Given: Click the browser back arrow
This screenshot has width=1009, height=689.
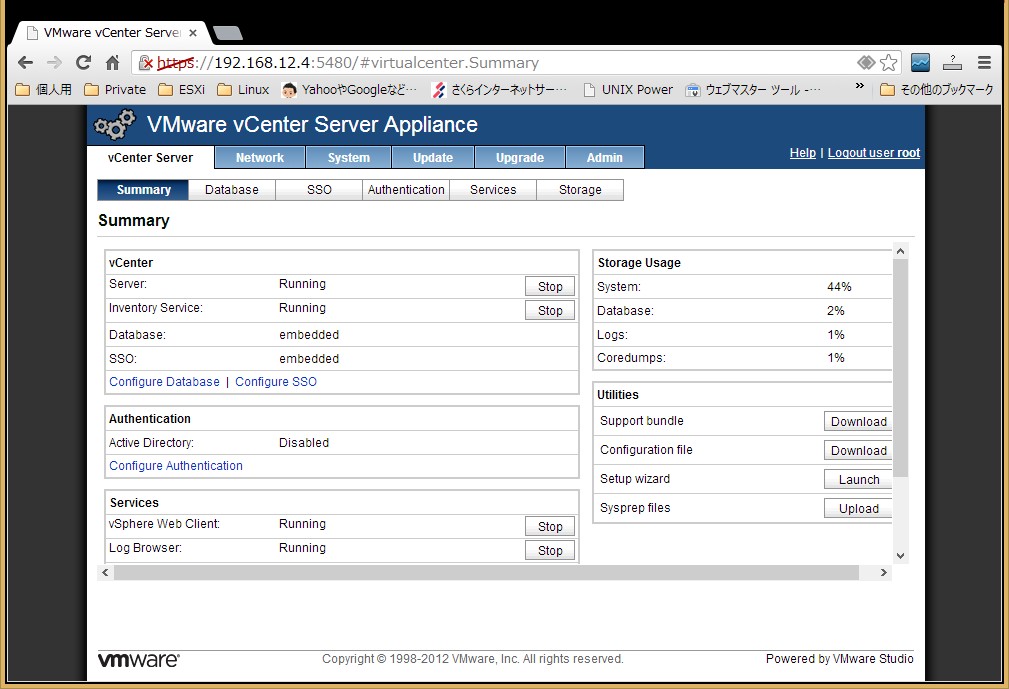Looking at the screenshot, I should (x=25, y=62).
